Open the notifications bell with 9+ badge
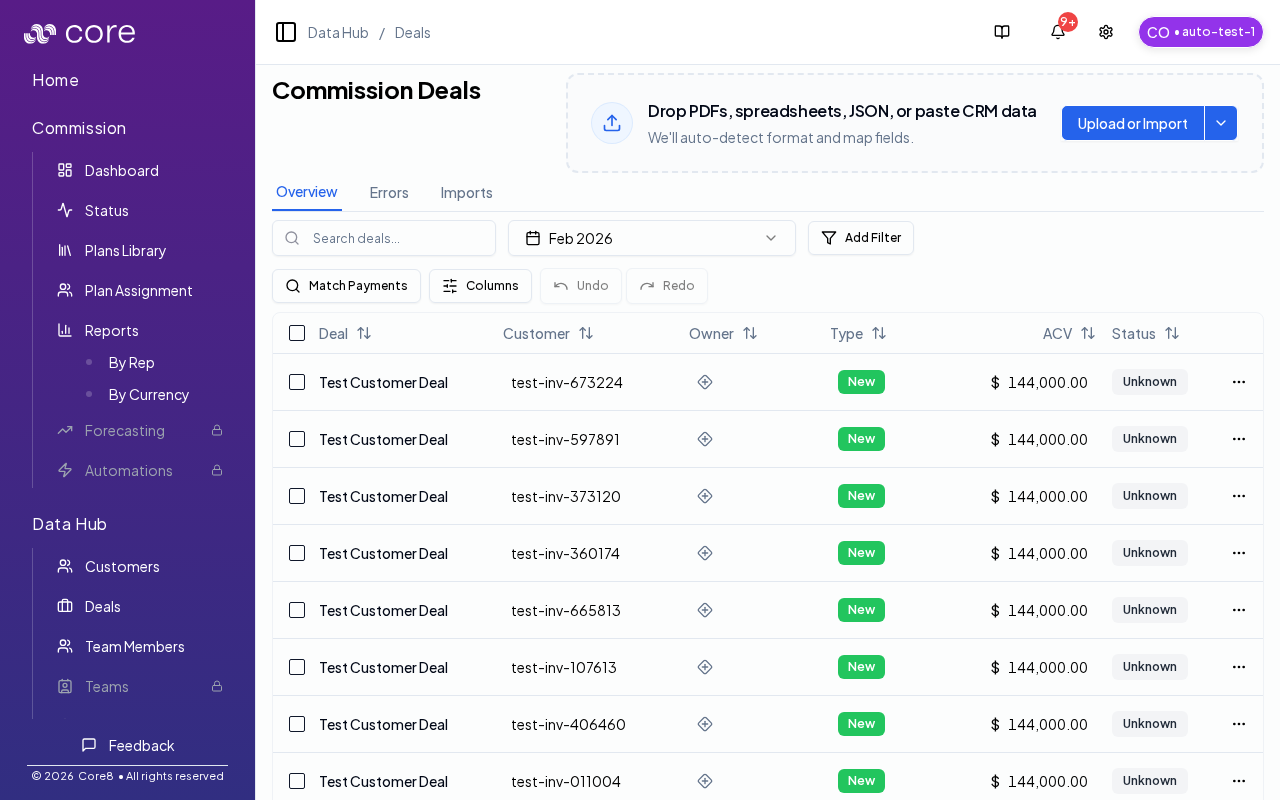The height and width of the screenshot is (800, 1280). pos(1057,32)
